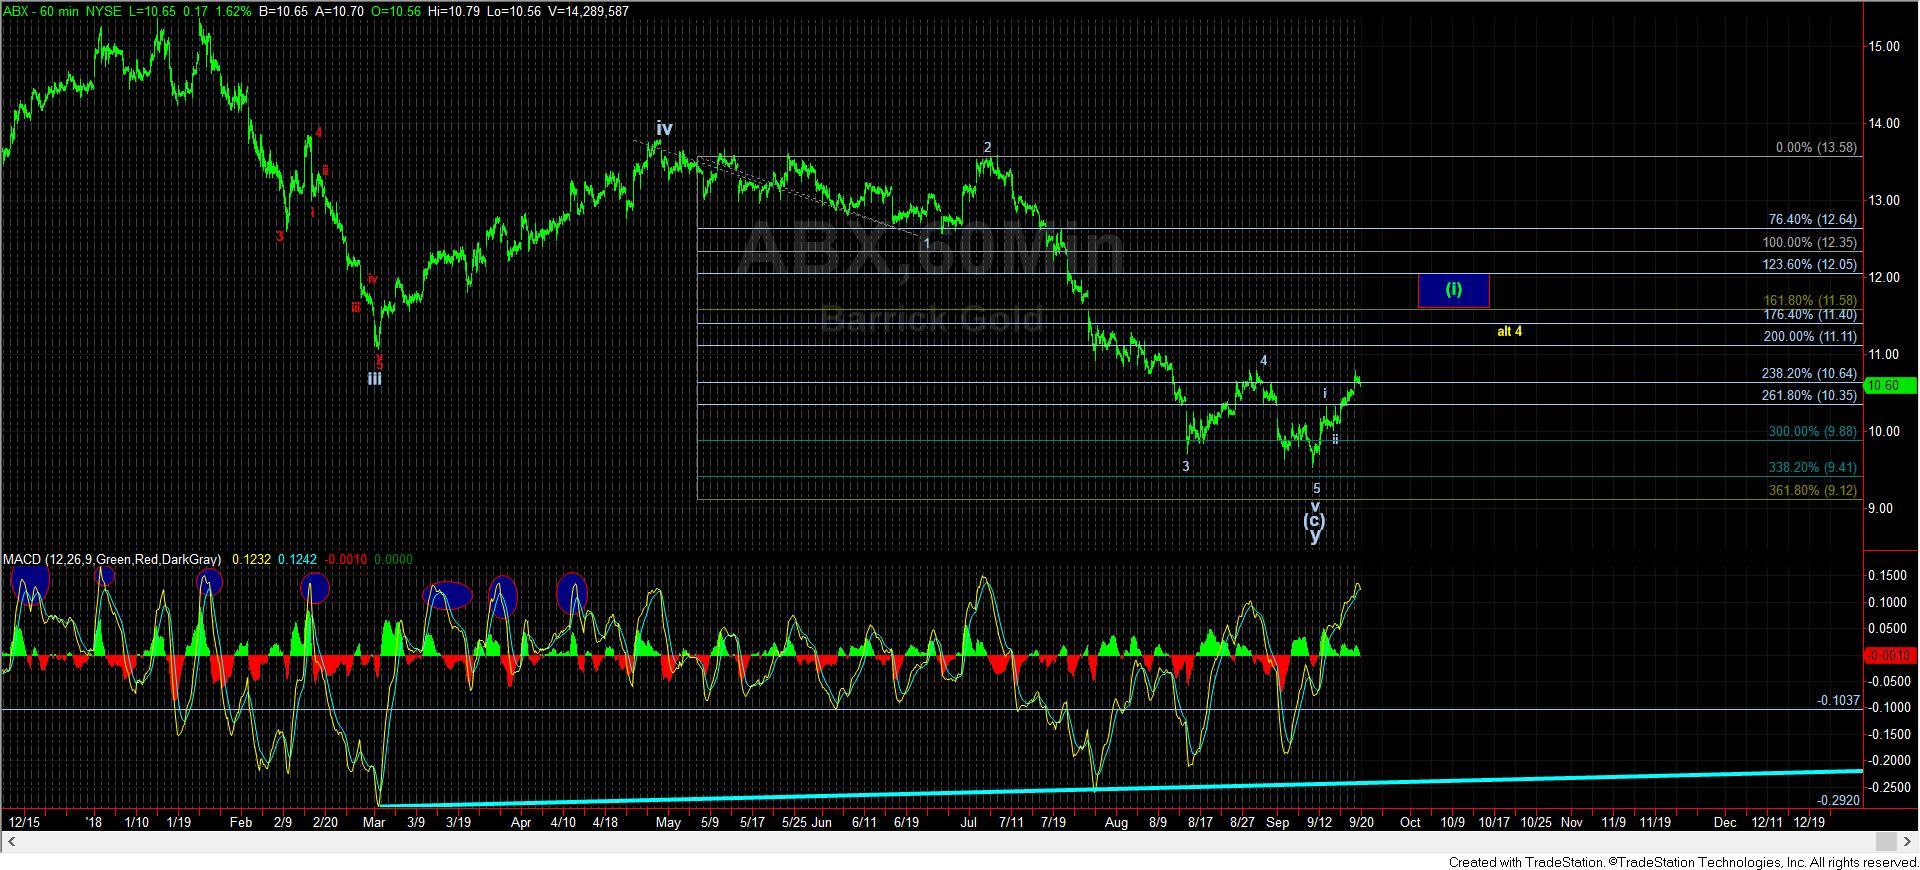Click the 'iv' wave label near May
The width and height of the screenshot is (1920, 870).
[664, 128]
